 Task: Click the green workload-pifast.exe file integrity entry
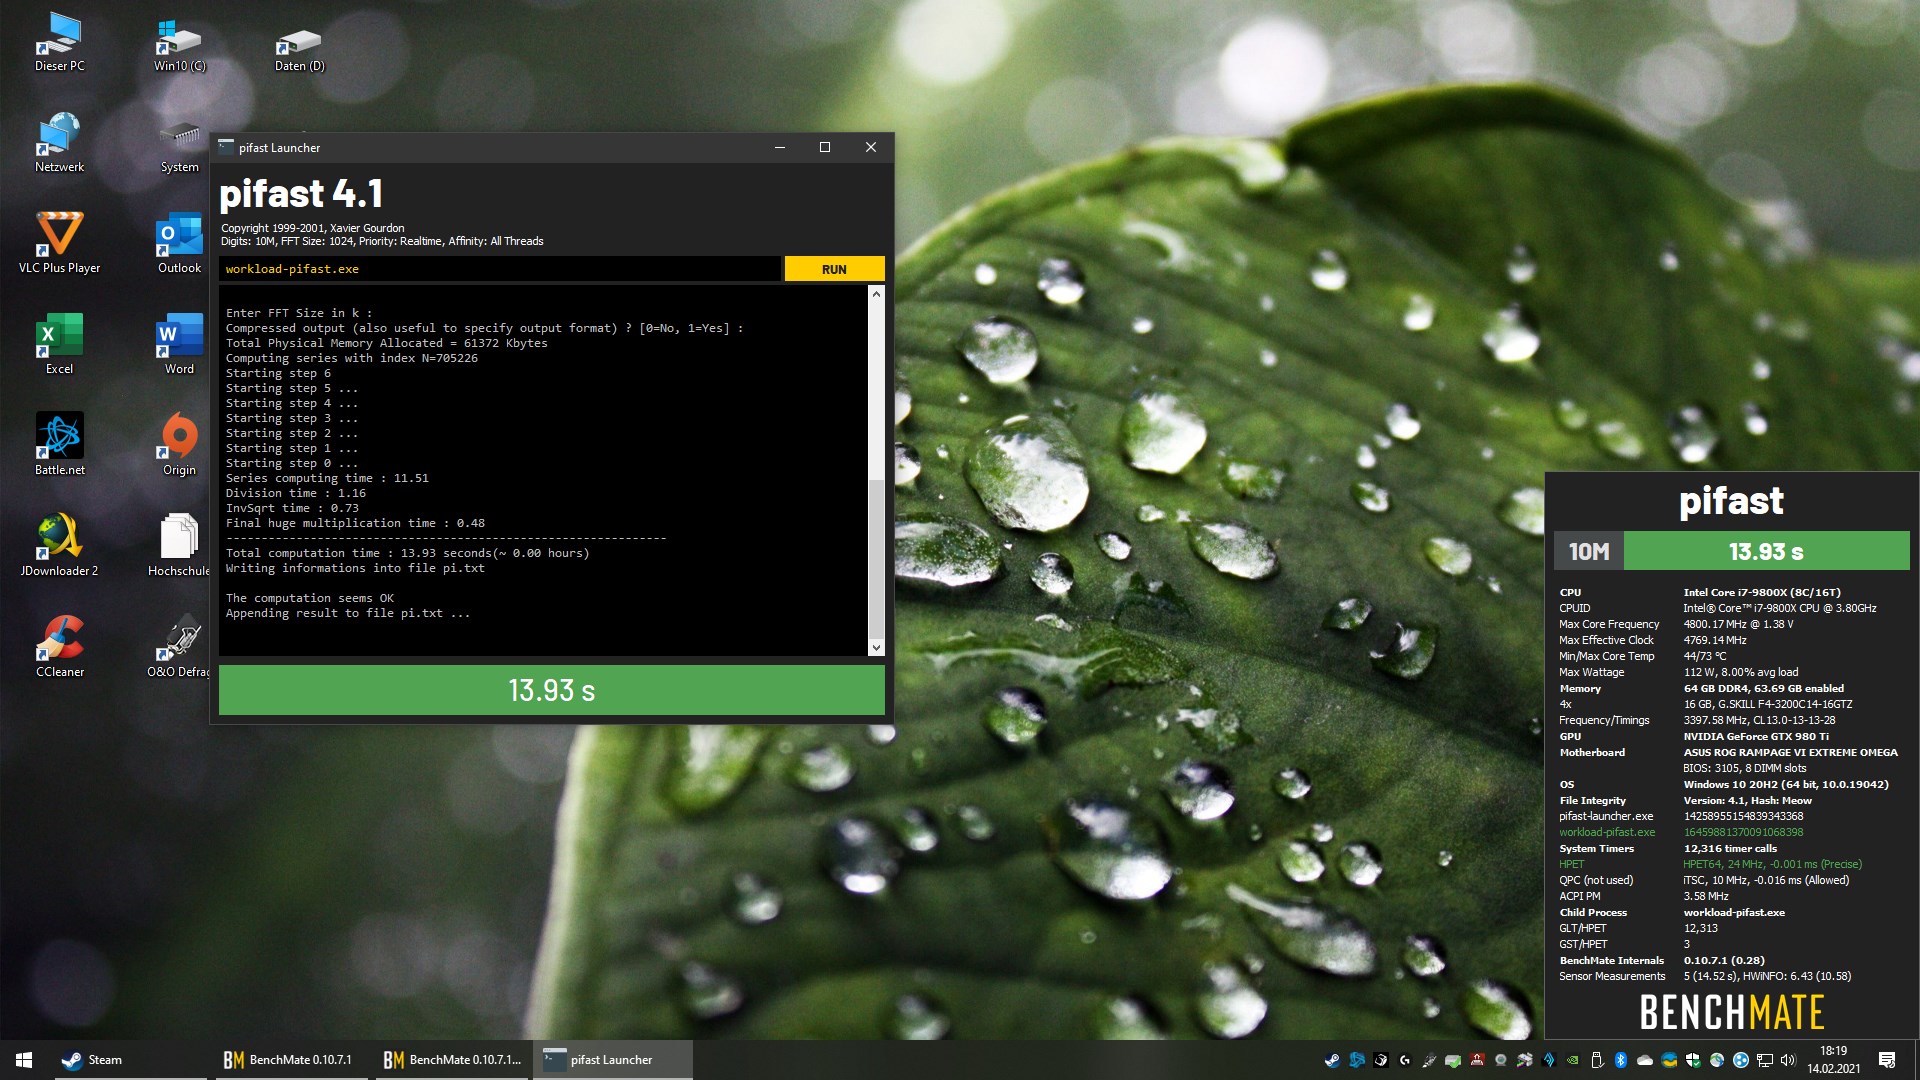pyautogui.click(x=1607, y=832)
